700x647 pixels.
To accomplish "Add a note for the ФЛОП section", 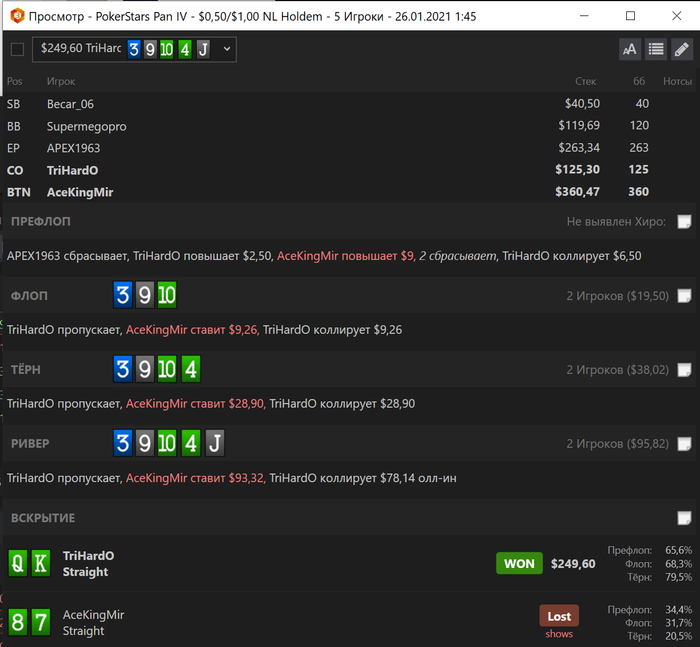I will click(684, 296).
